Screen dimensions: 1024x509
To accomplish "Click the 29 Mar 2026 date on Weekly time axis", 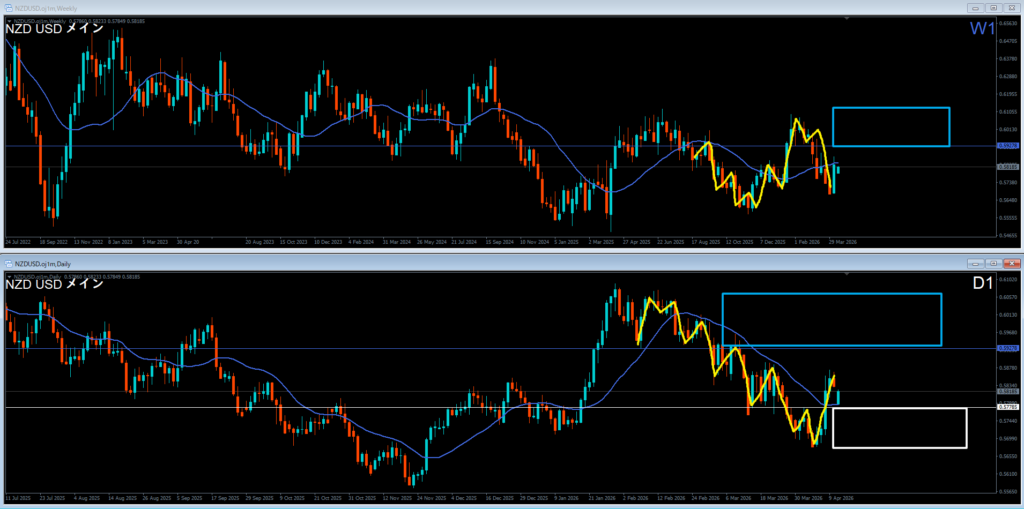I will [842, 241].
